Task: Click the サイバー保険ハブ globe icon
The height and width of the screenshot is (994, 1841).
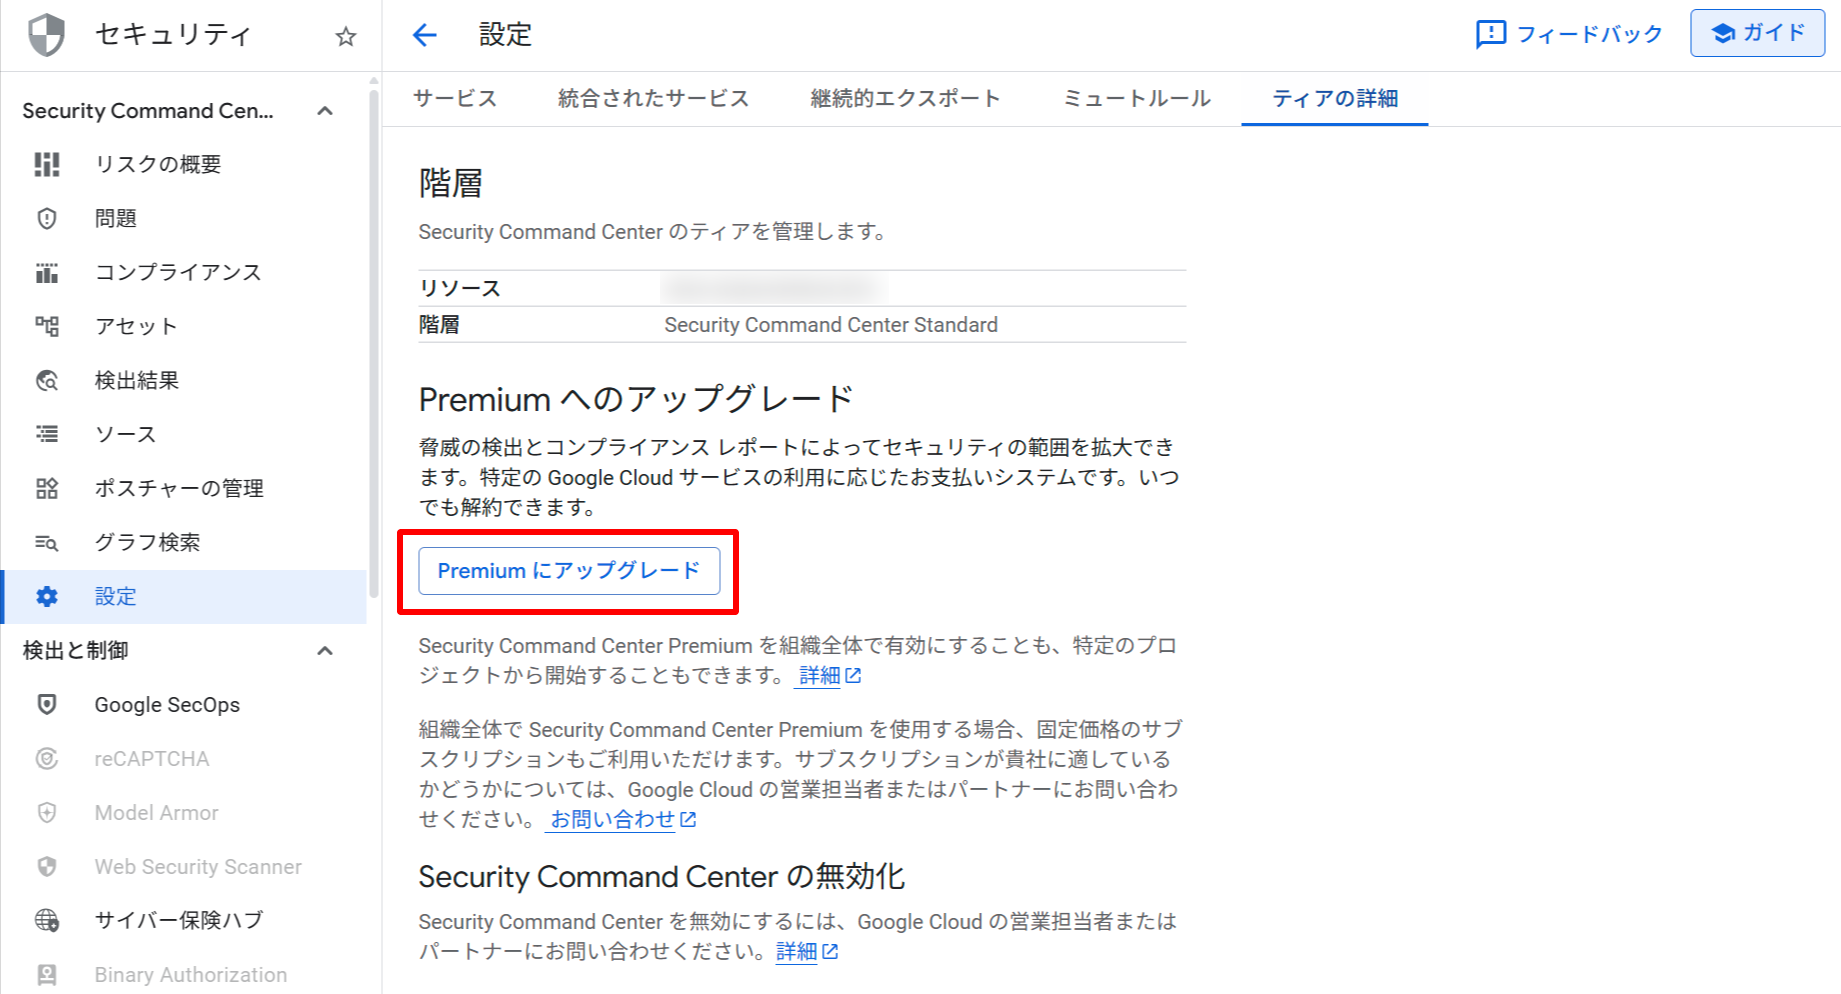Action: tap(47, 920)
